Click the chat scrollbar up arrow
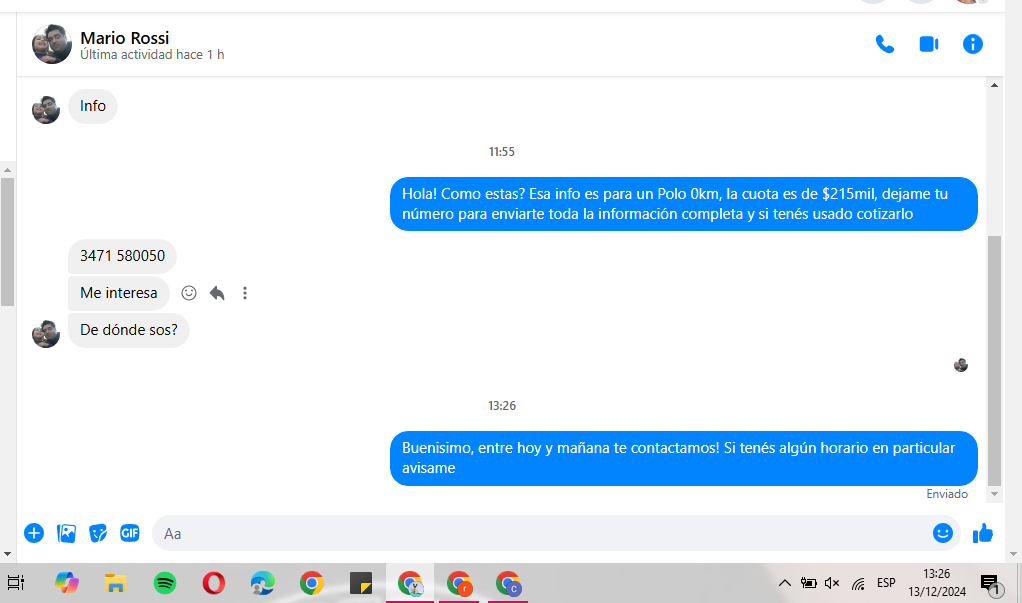Viewport: 1022px width, 603px height. pyautogui.click(x=994, y=85)
